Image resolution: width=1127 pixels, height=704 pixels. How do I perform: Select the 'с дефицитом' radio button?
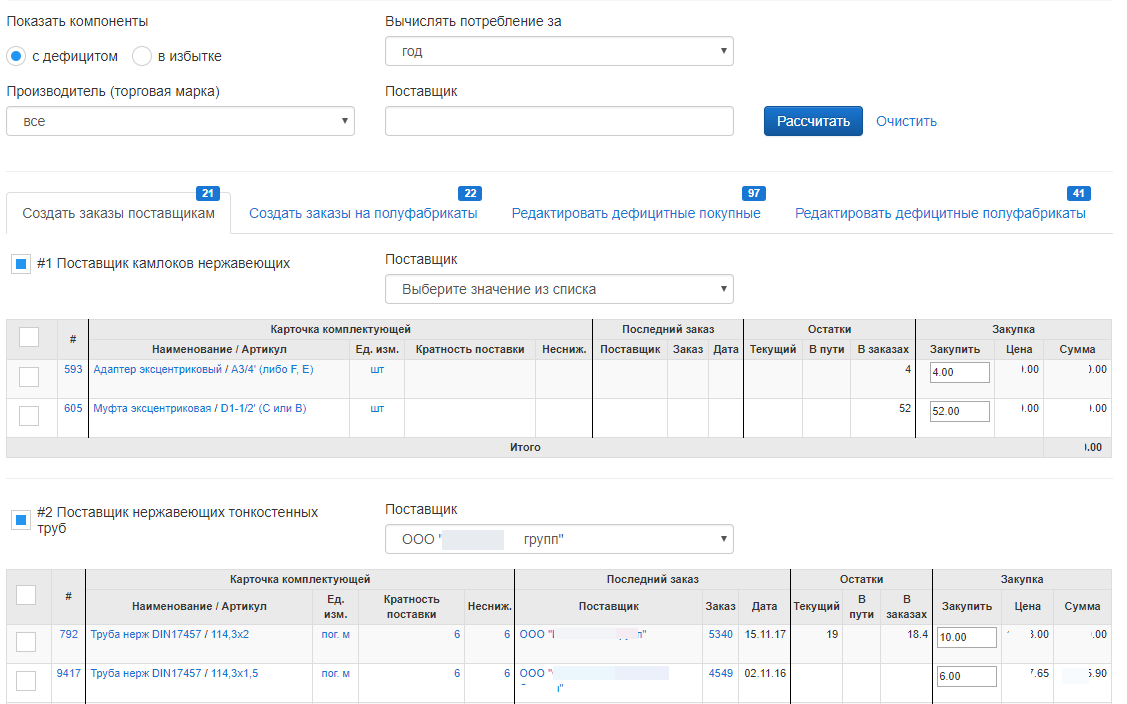(x=16, y=56)
